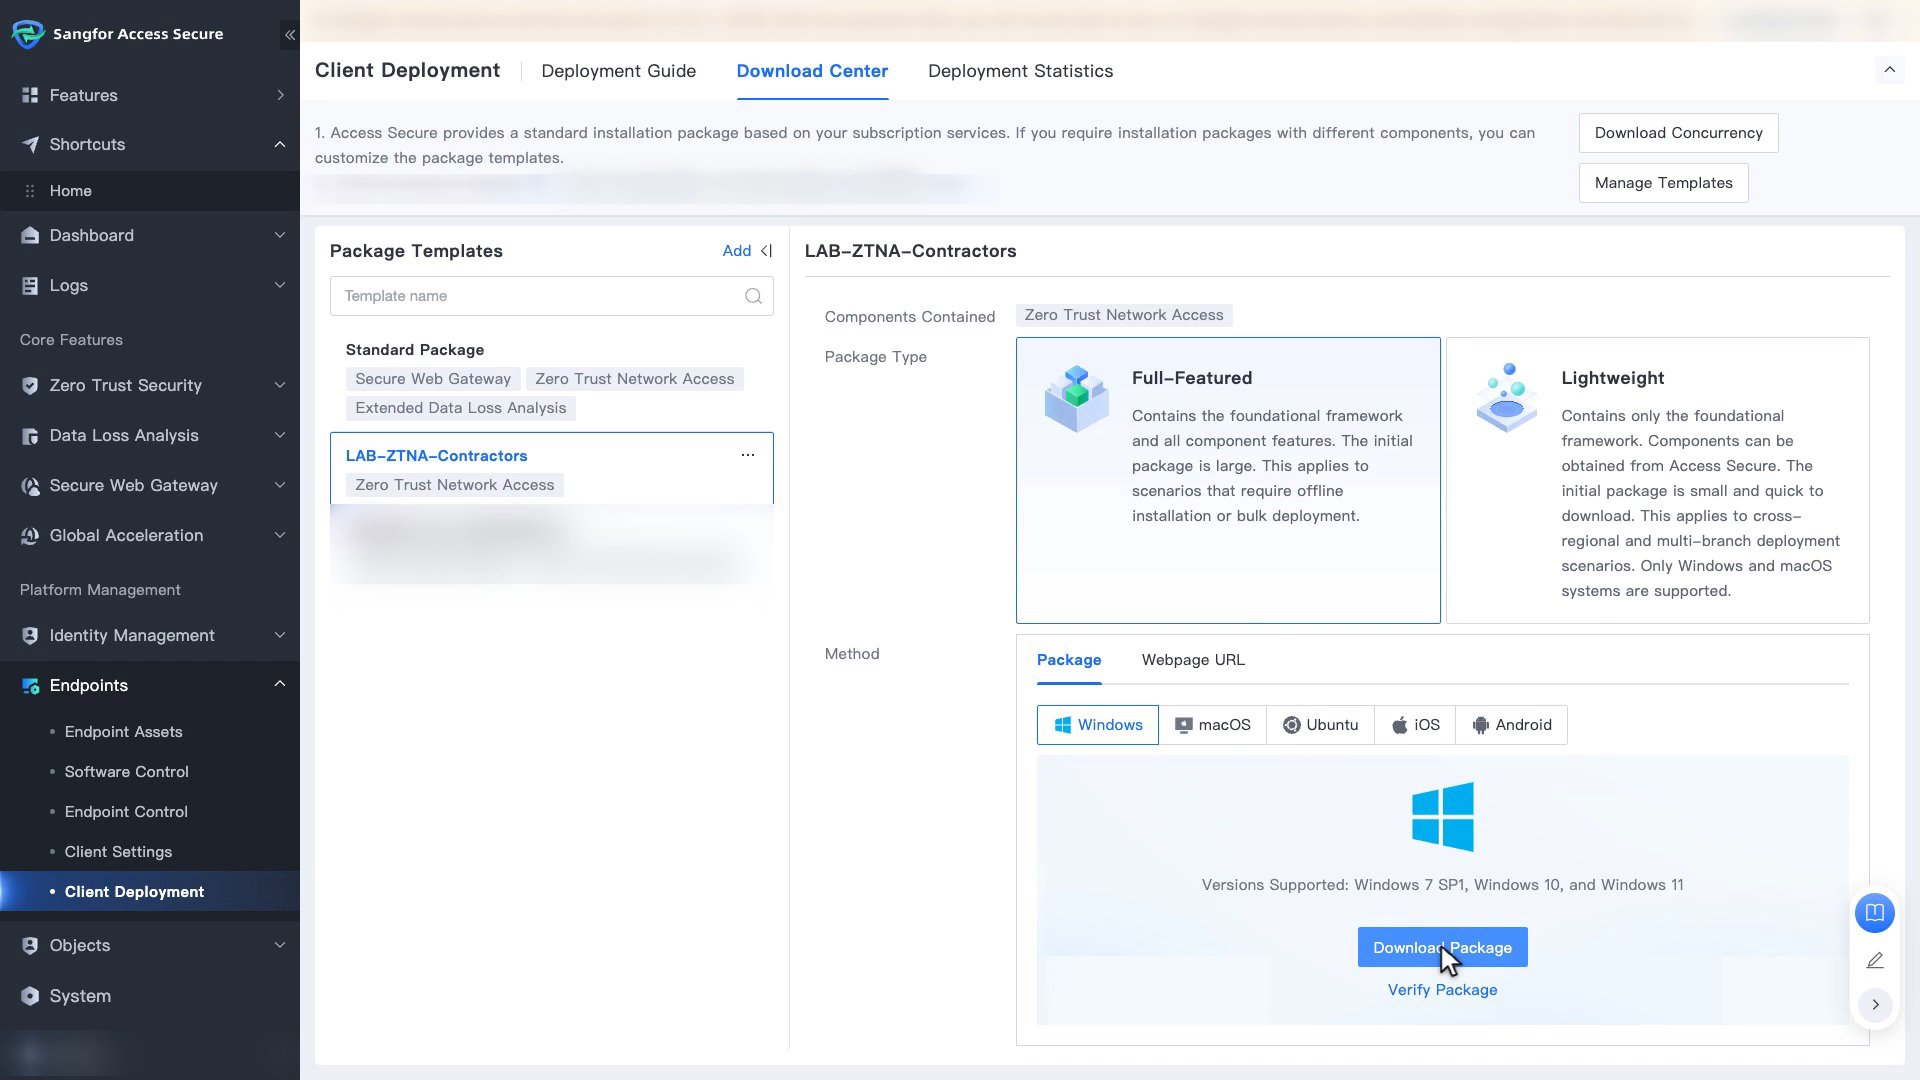
Task: Select the Lightweight package type card
Action: click(1657, 480)
